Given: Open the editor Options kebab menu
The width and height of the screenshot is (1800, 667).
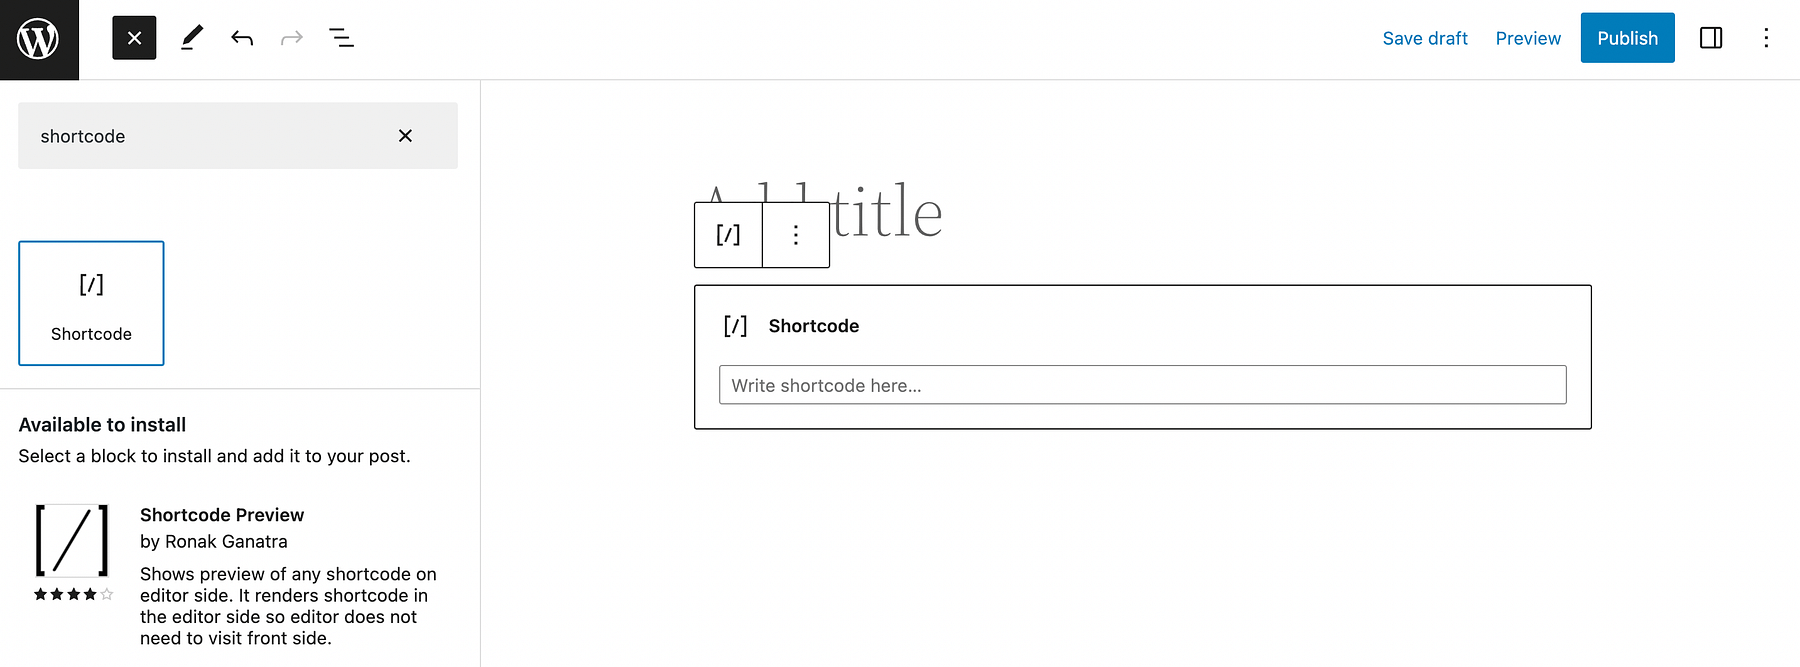Looking at the screenshot, I should (x=1767, y=37).
